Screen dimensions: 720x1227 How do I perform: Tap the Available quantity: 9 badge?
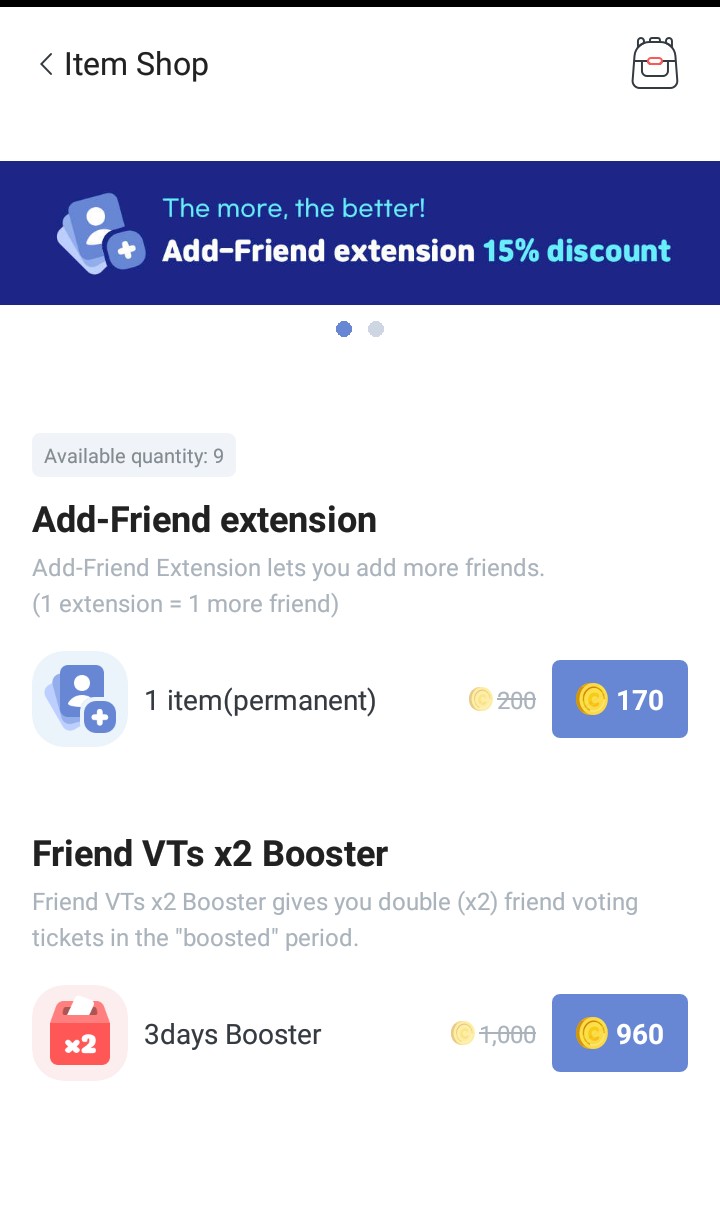[x=134, y=456]
